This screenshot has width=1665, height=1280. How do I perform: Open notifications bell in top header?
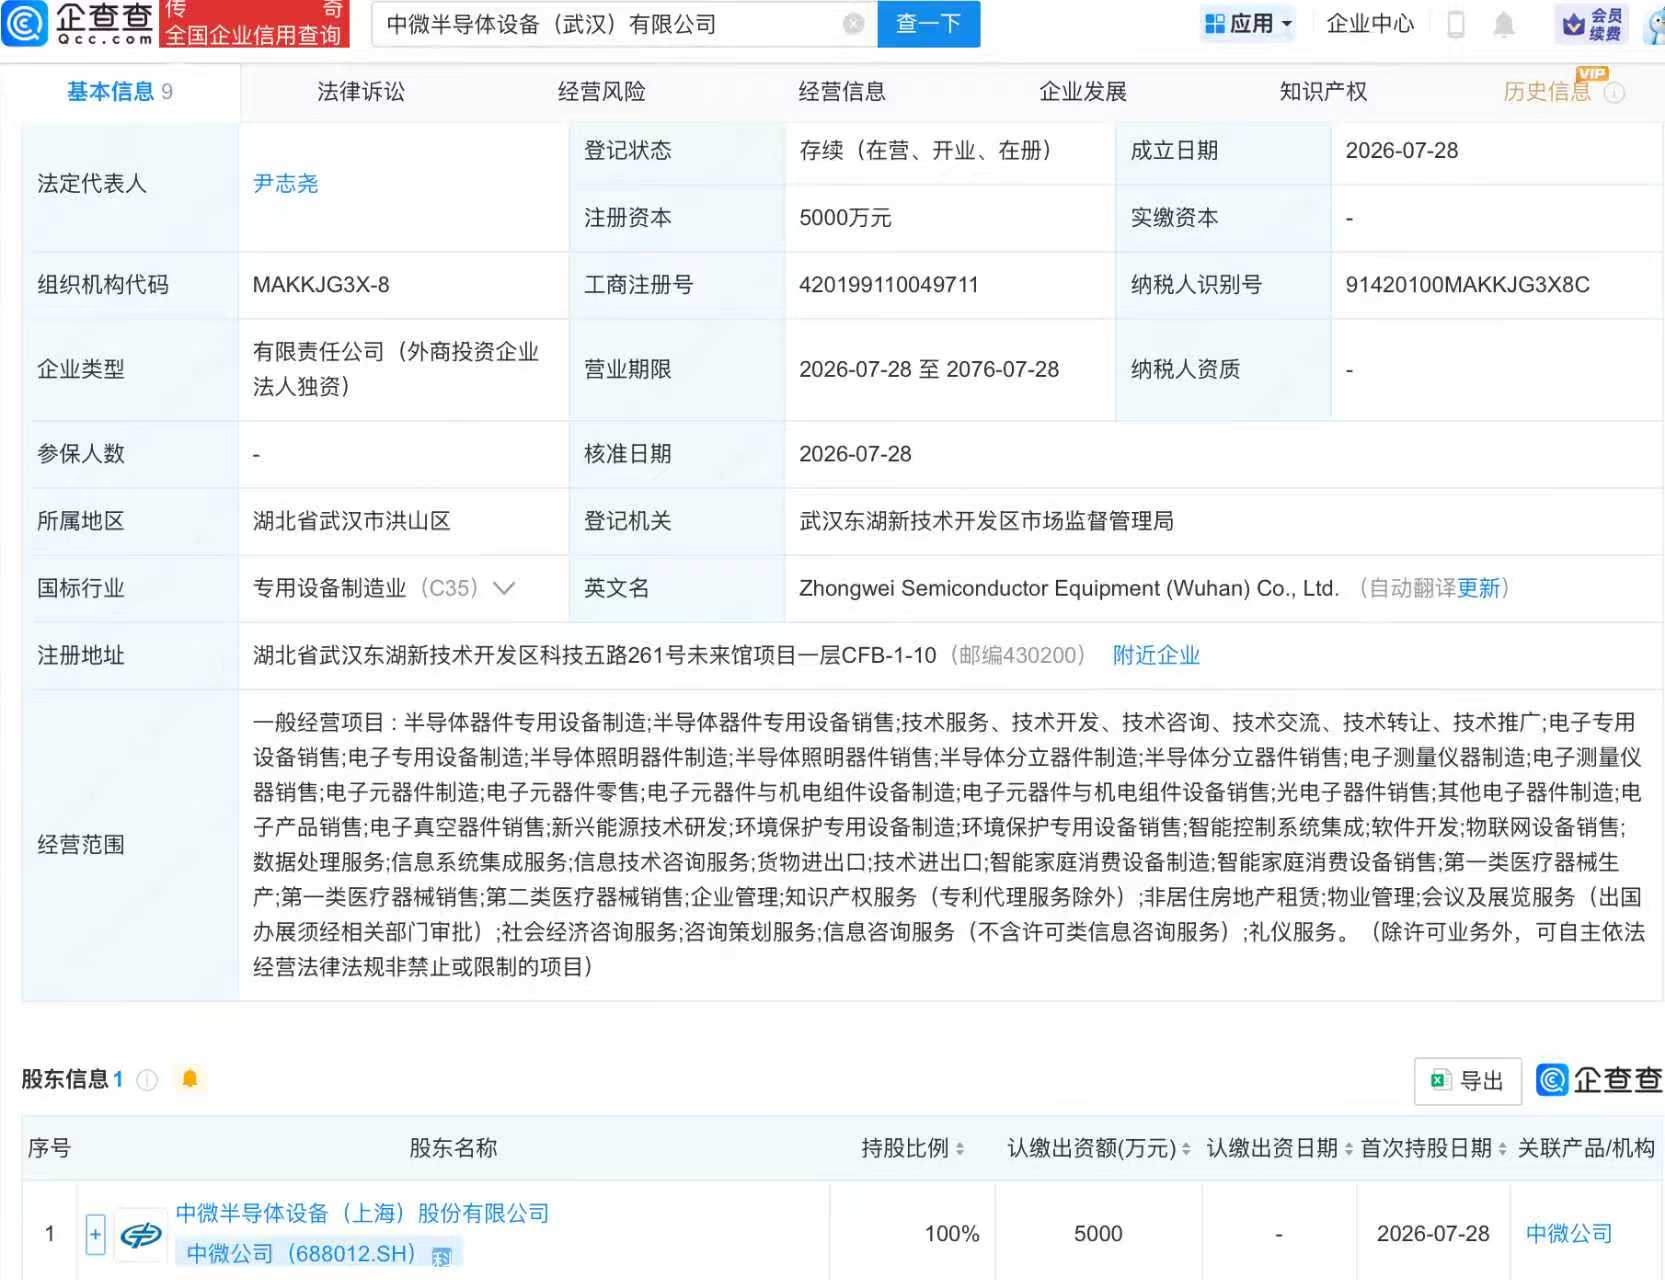click(x=1503, y=24)
